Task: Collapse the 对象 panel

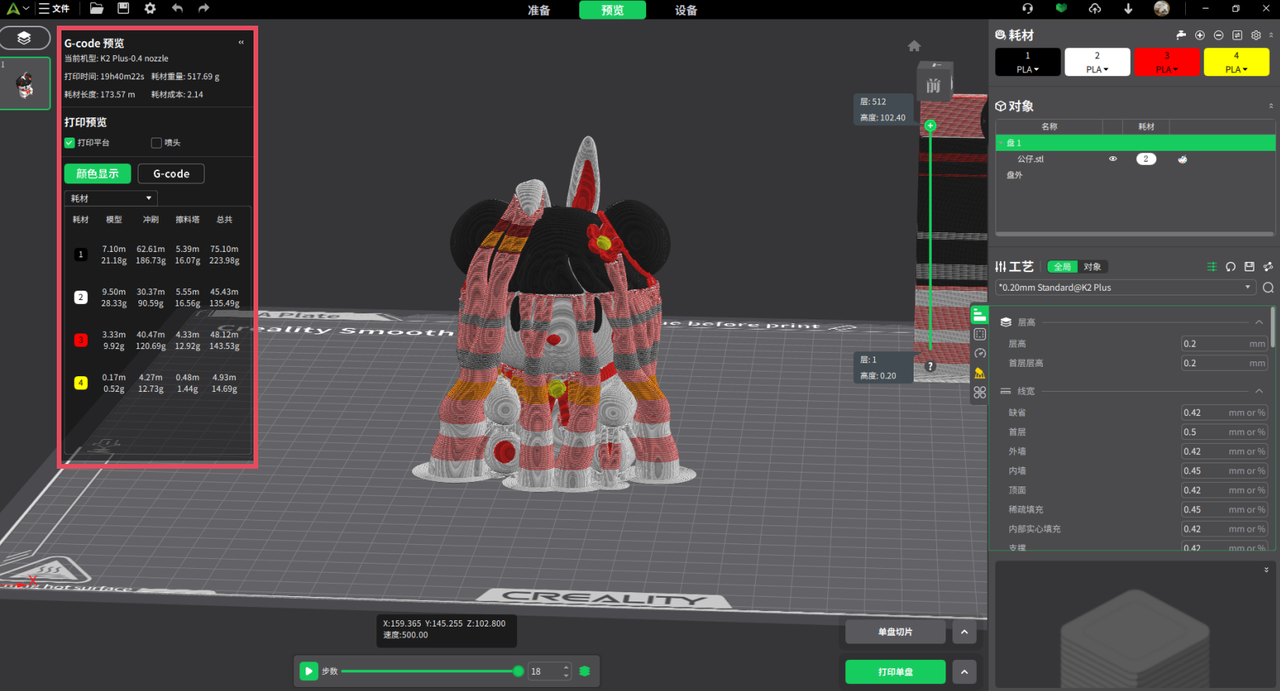Action: [x=1271, y=106]
